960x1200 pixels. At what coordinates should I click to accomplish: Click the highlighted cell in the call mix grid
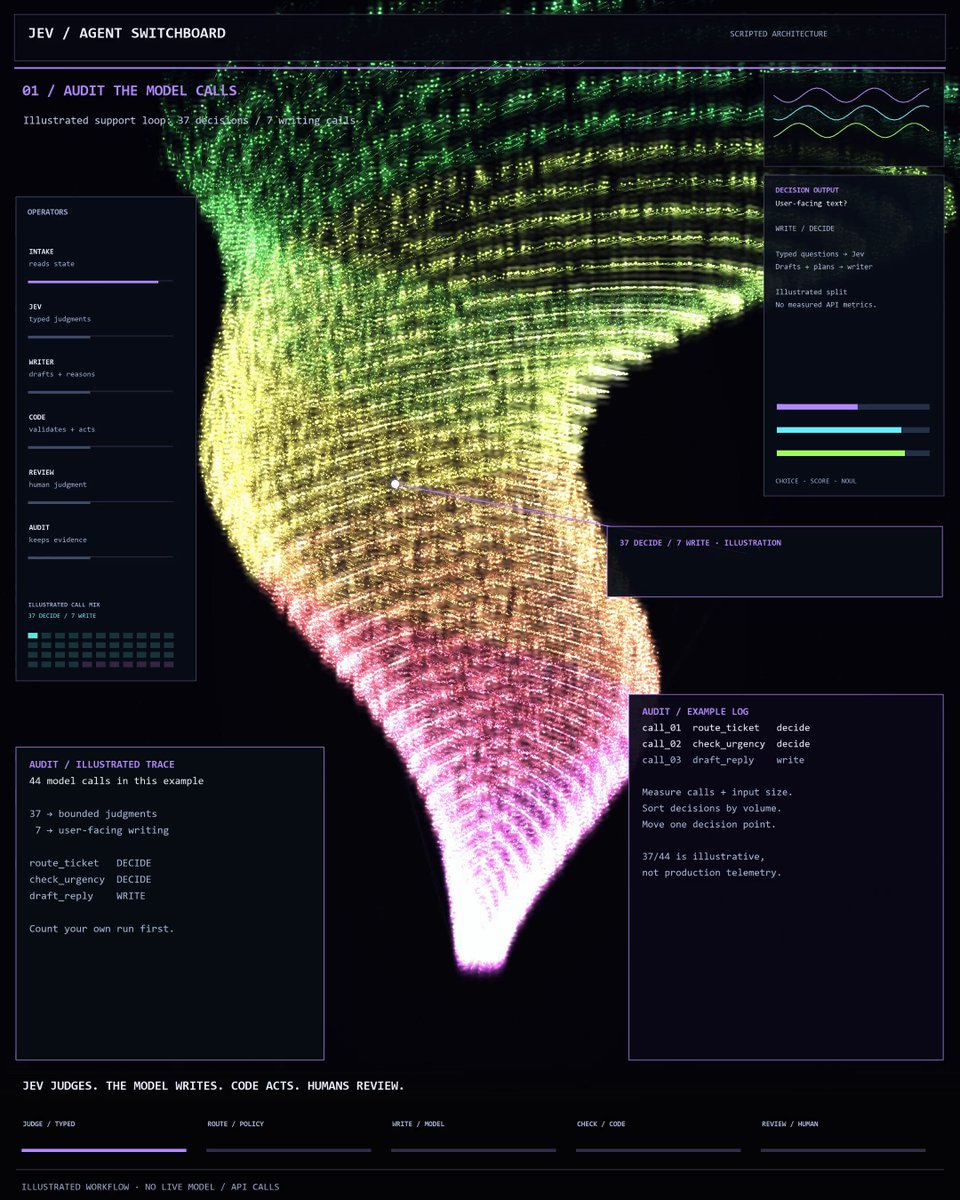33,635
